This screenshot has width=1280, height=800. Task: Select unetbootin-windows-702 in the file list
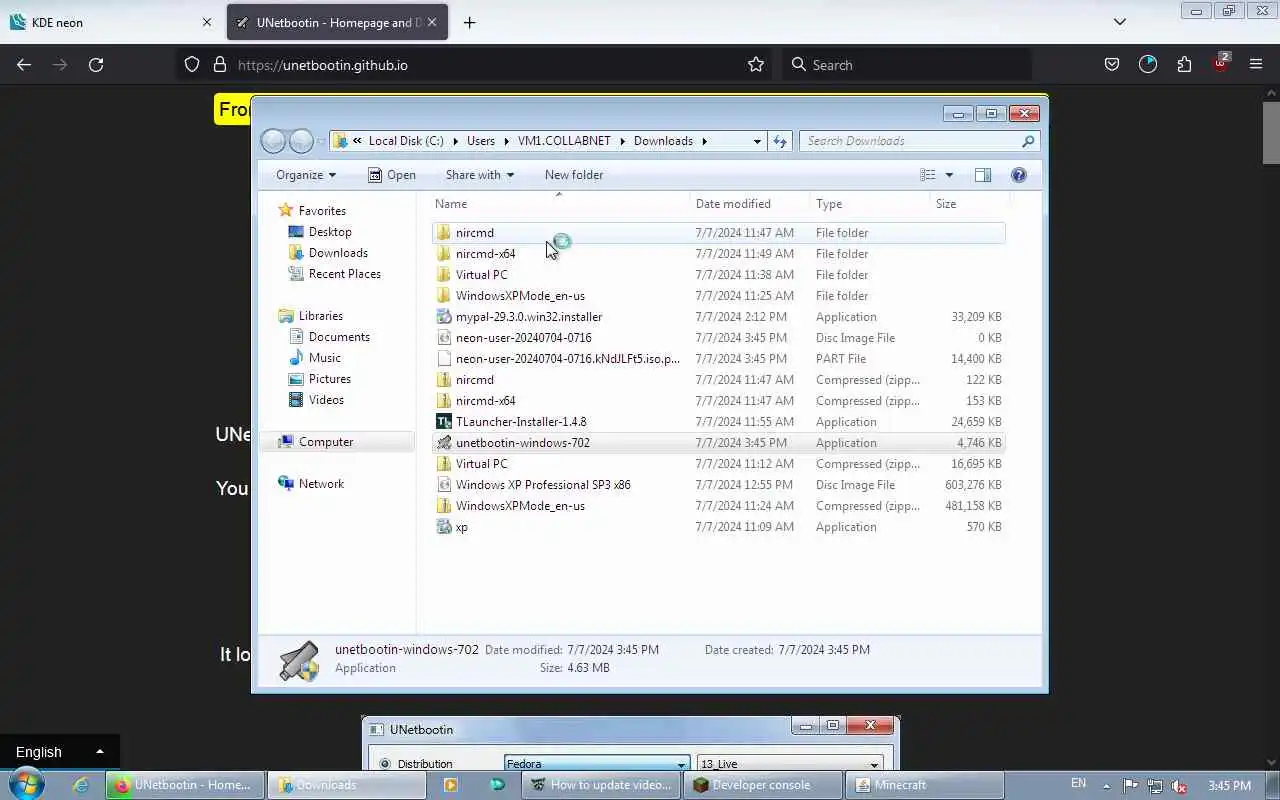point(718,443)
